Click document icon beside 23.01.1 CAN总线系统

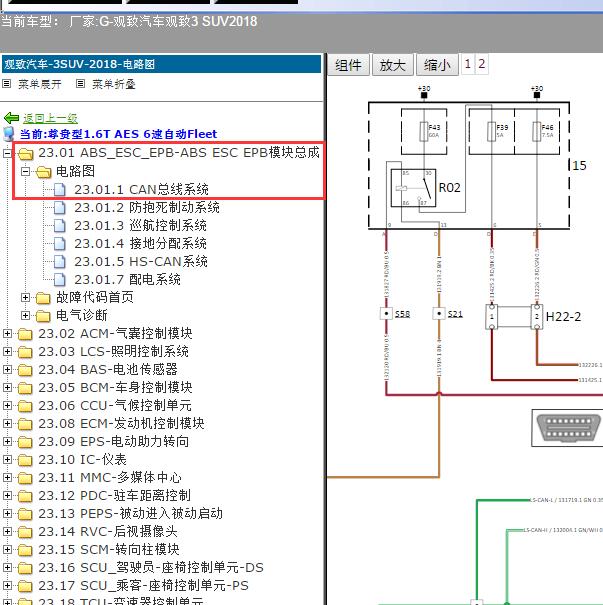tap(60, 189)
